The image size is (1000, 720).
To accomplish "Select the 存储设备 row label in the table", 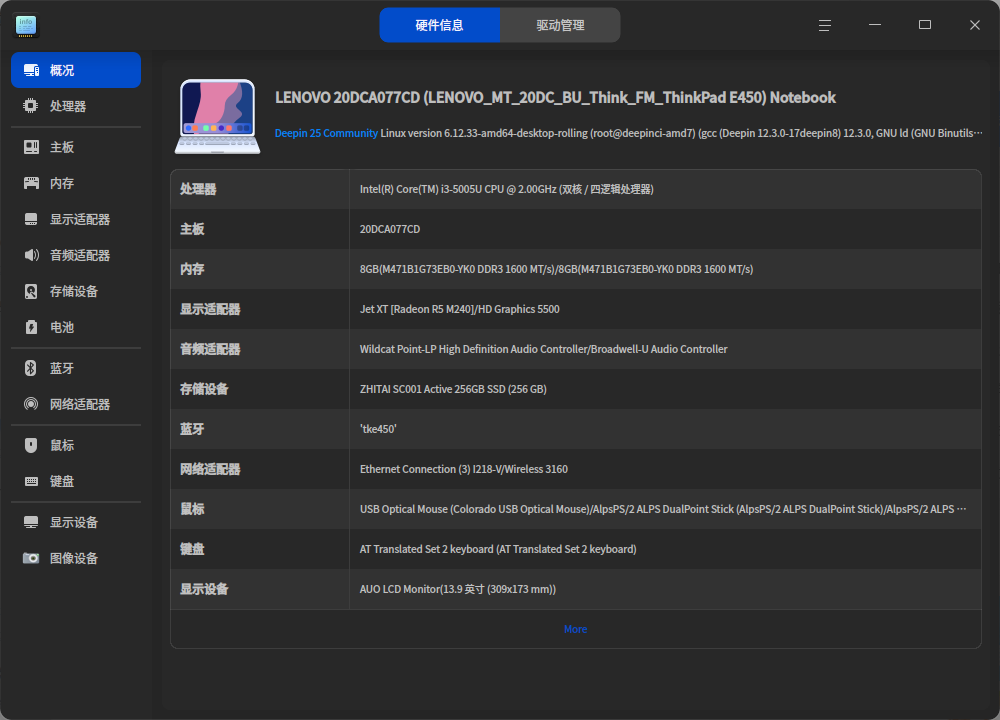I will [204, 389].
